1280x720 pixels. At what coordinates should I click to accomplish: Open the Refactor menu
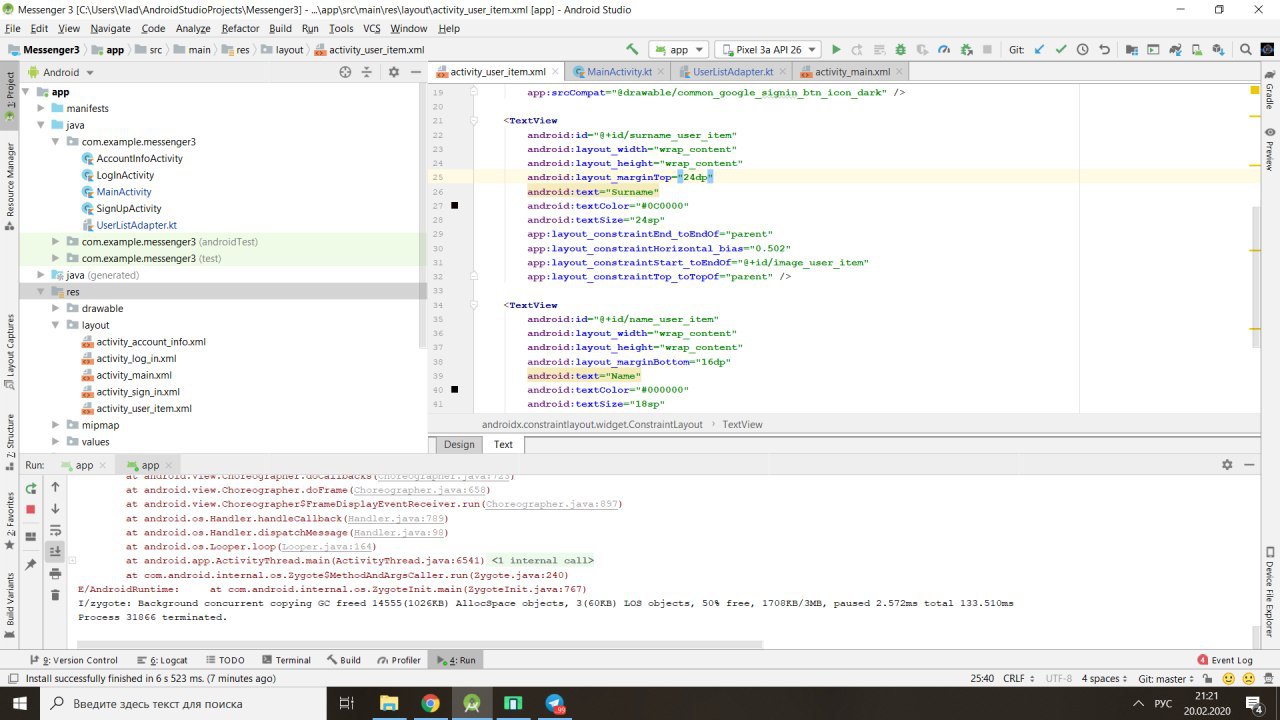coord(240,29)
